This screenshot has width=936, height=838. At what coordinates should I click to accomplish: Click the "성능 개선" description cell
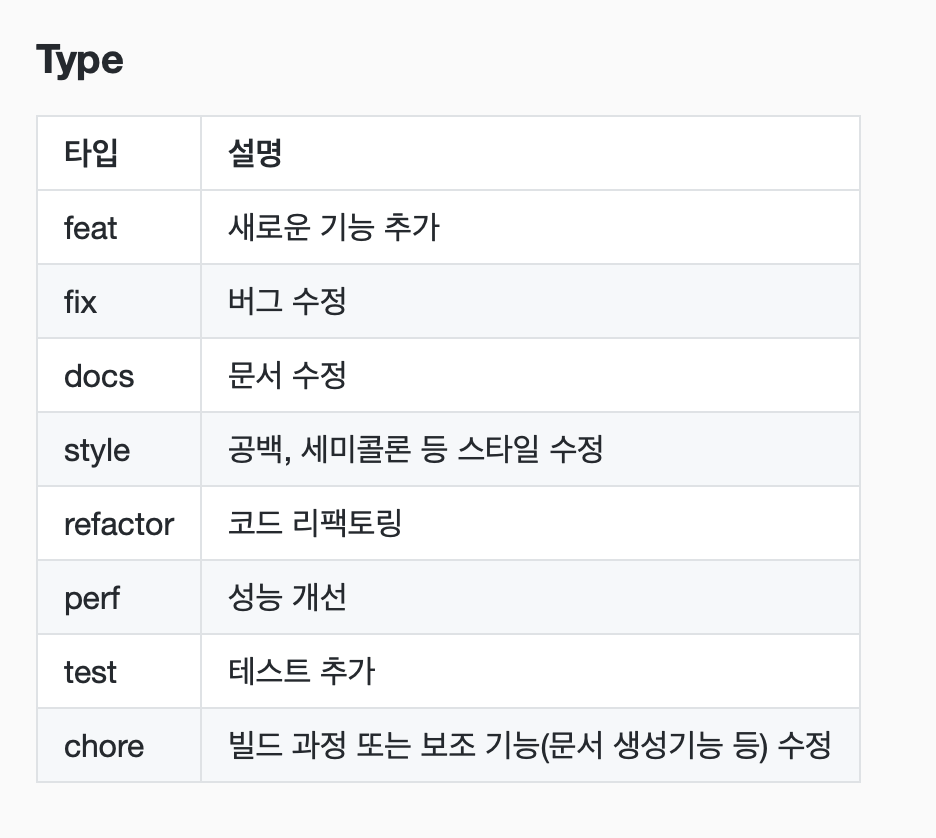(287, 598)
